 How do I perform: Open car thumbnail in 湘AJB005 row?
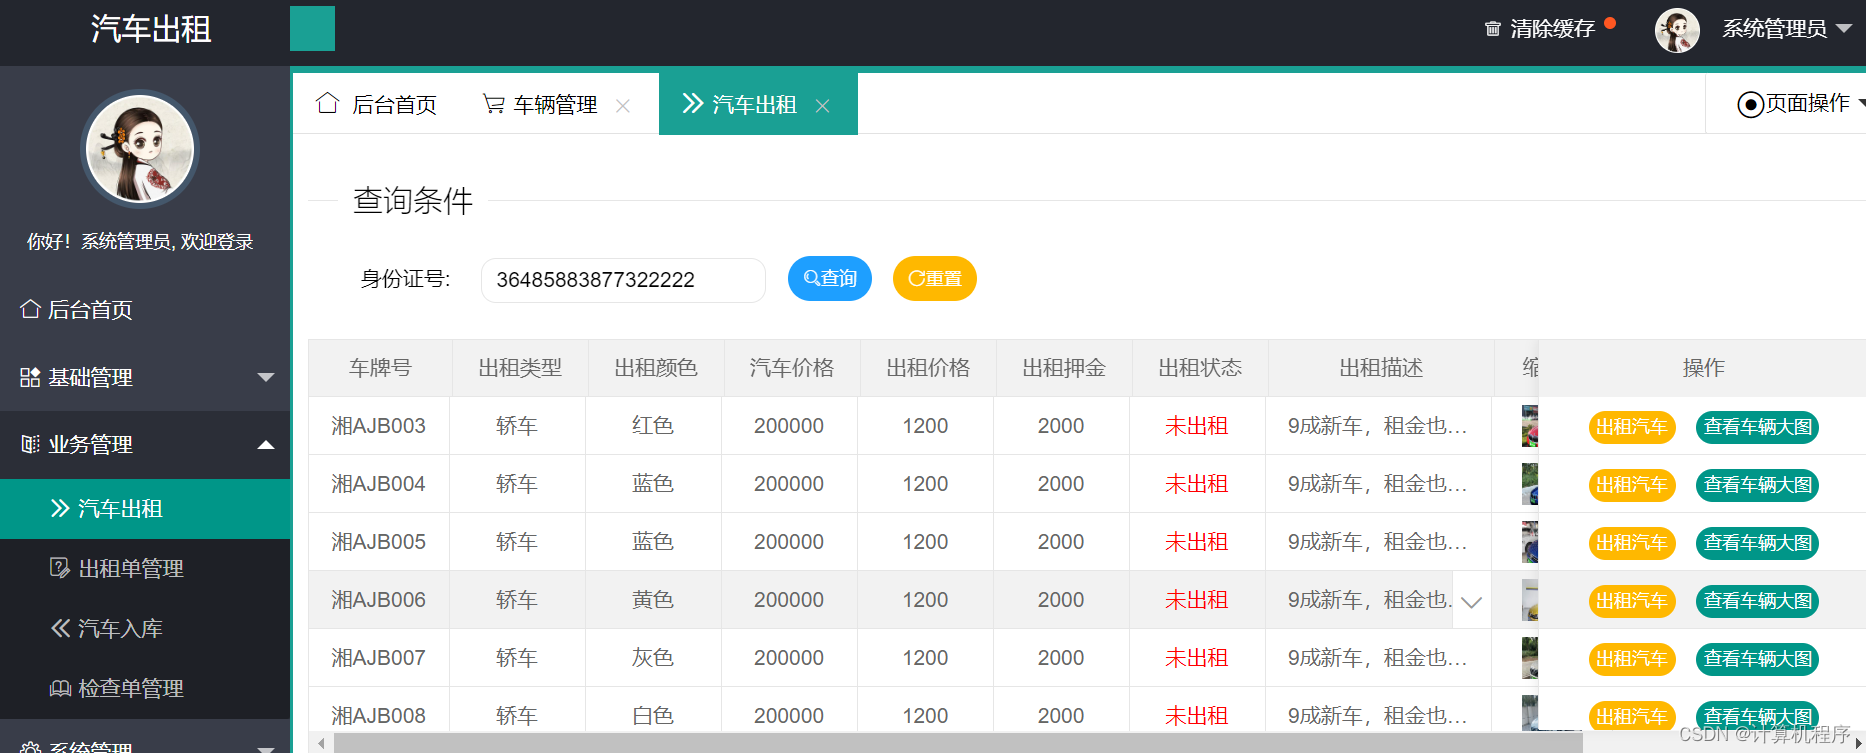tap(1530, 542)
